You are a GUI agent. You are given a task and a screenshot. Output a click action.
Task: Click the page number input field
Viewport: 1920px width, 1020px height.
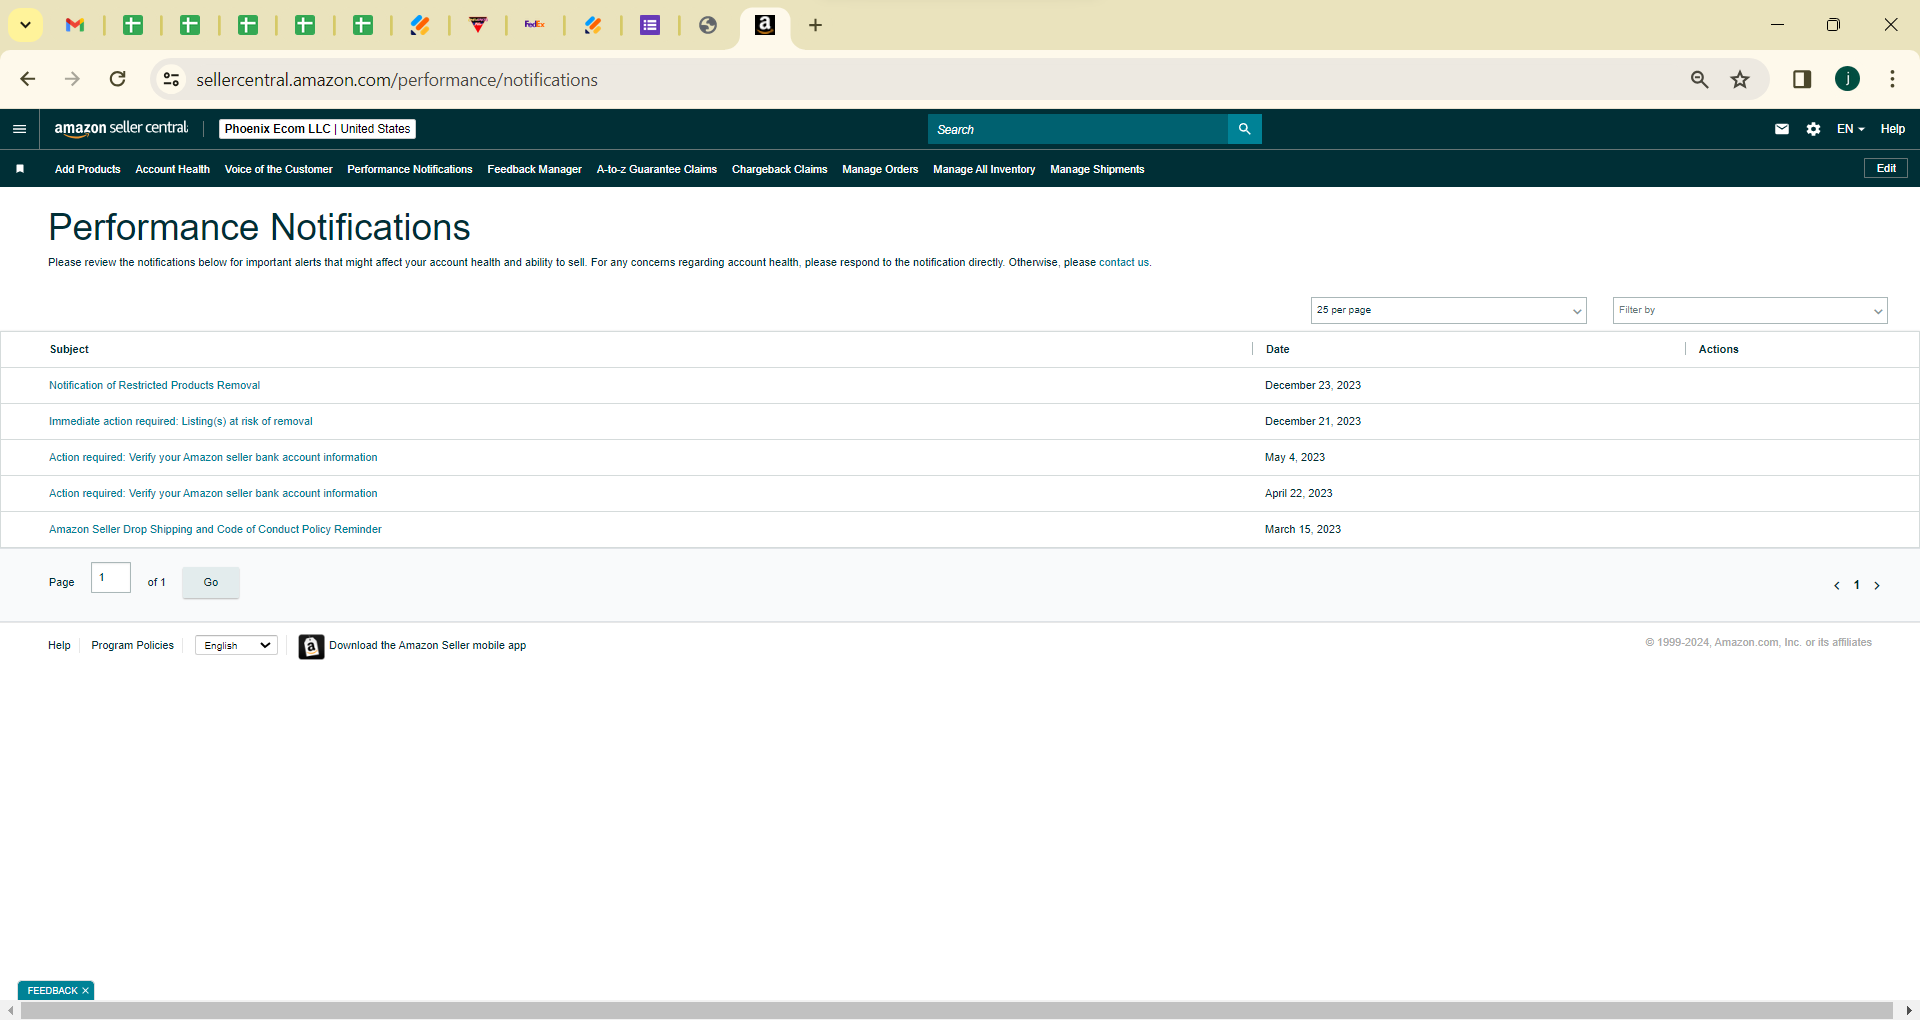tap(111, 577)
